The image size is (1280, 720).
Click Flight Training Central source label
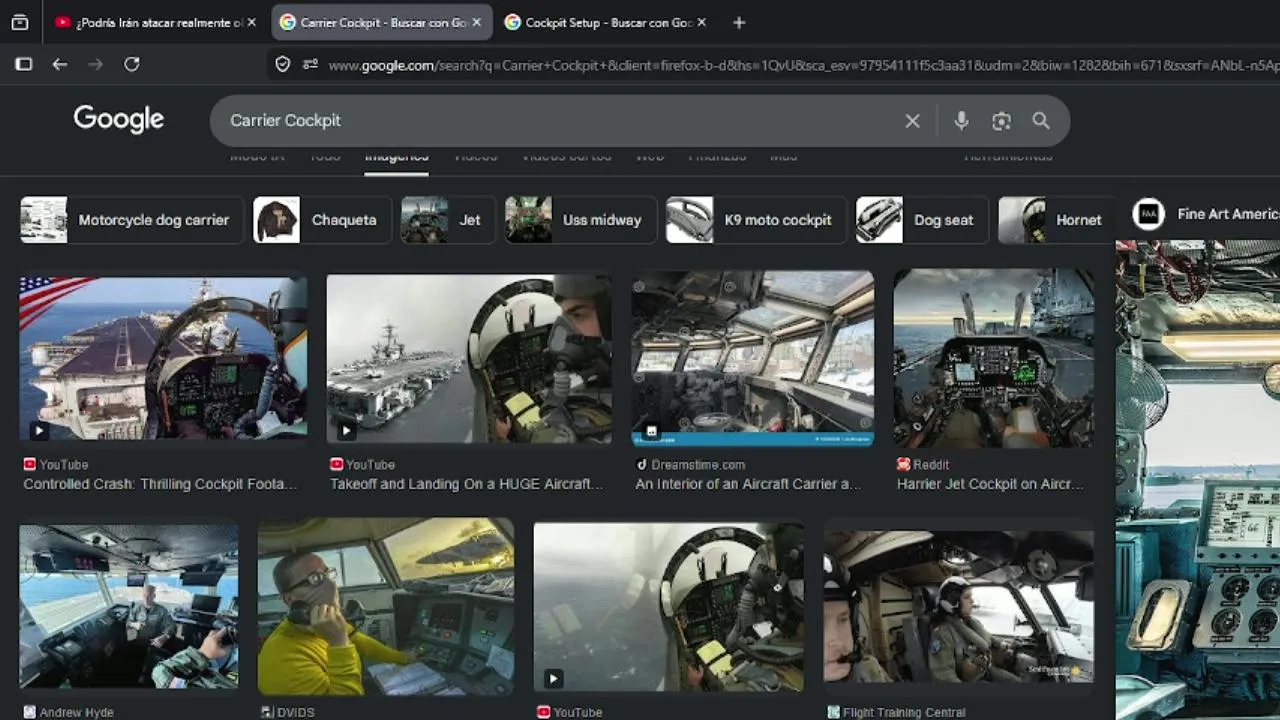tap(904, 712)
